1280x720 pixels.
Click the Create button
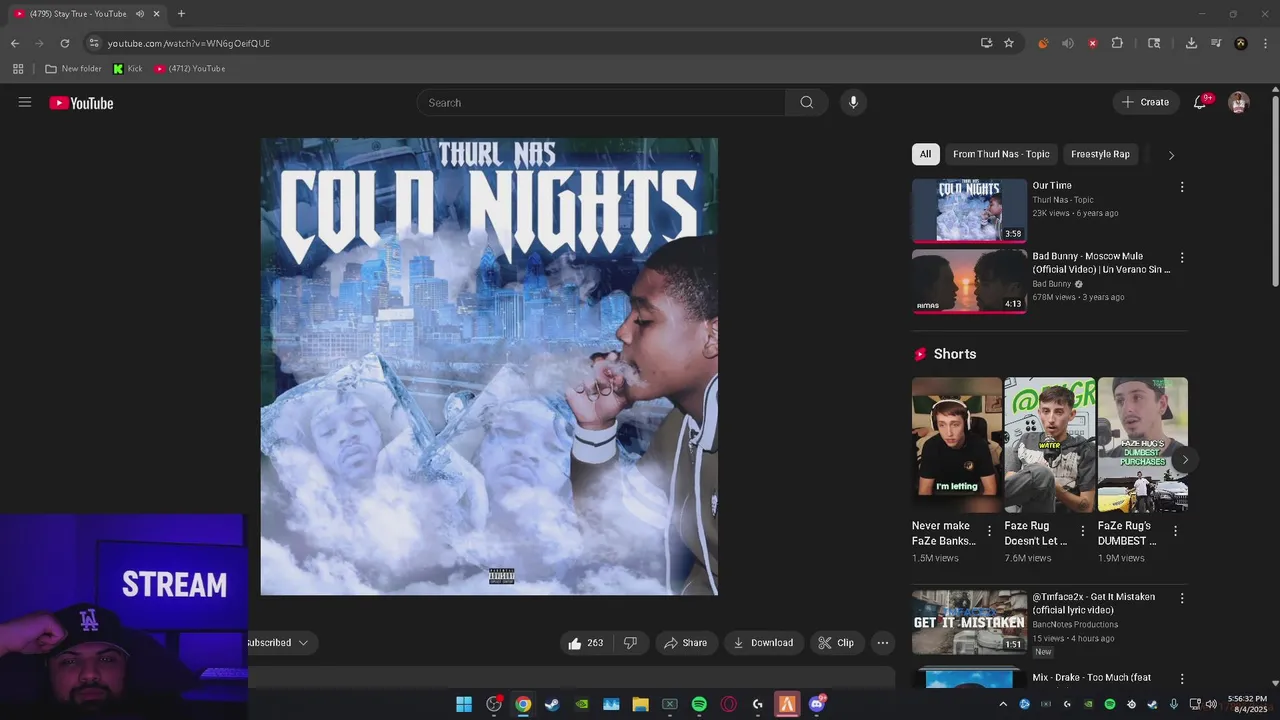tap(1145, 102)
